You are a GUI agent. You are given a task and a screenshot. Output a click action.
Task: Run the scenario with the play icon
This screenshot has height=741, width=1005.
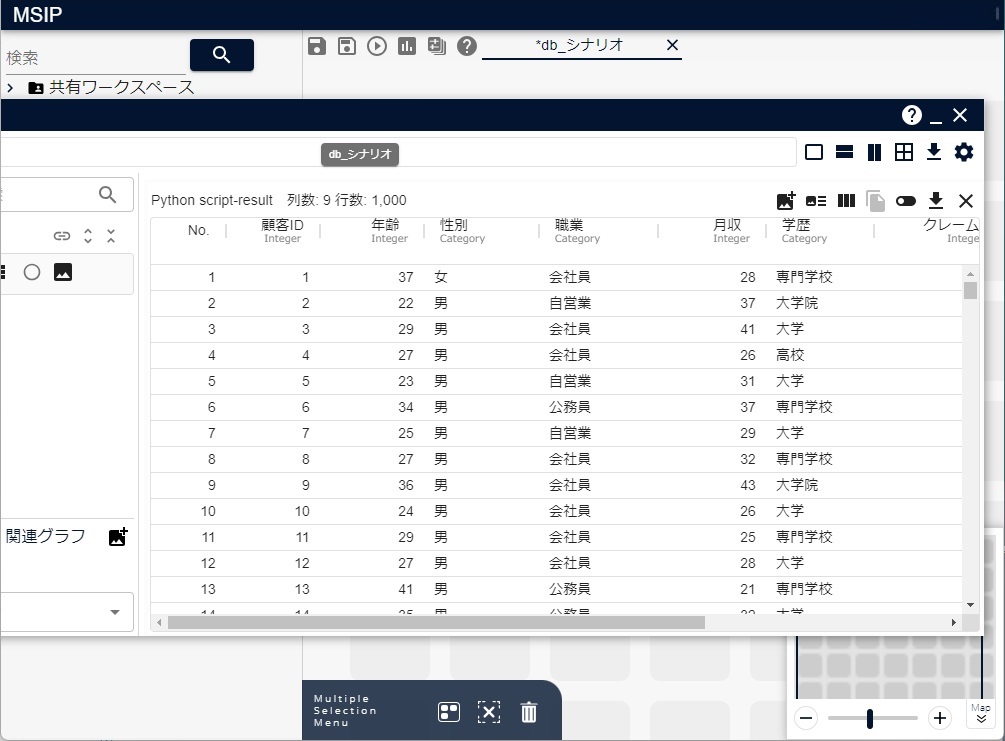(x=377, y=46)
